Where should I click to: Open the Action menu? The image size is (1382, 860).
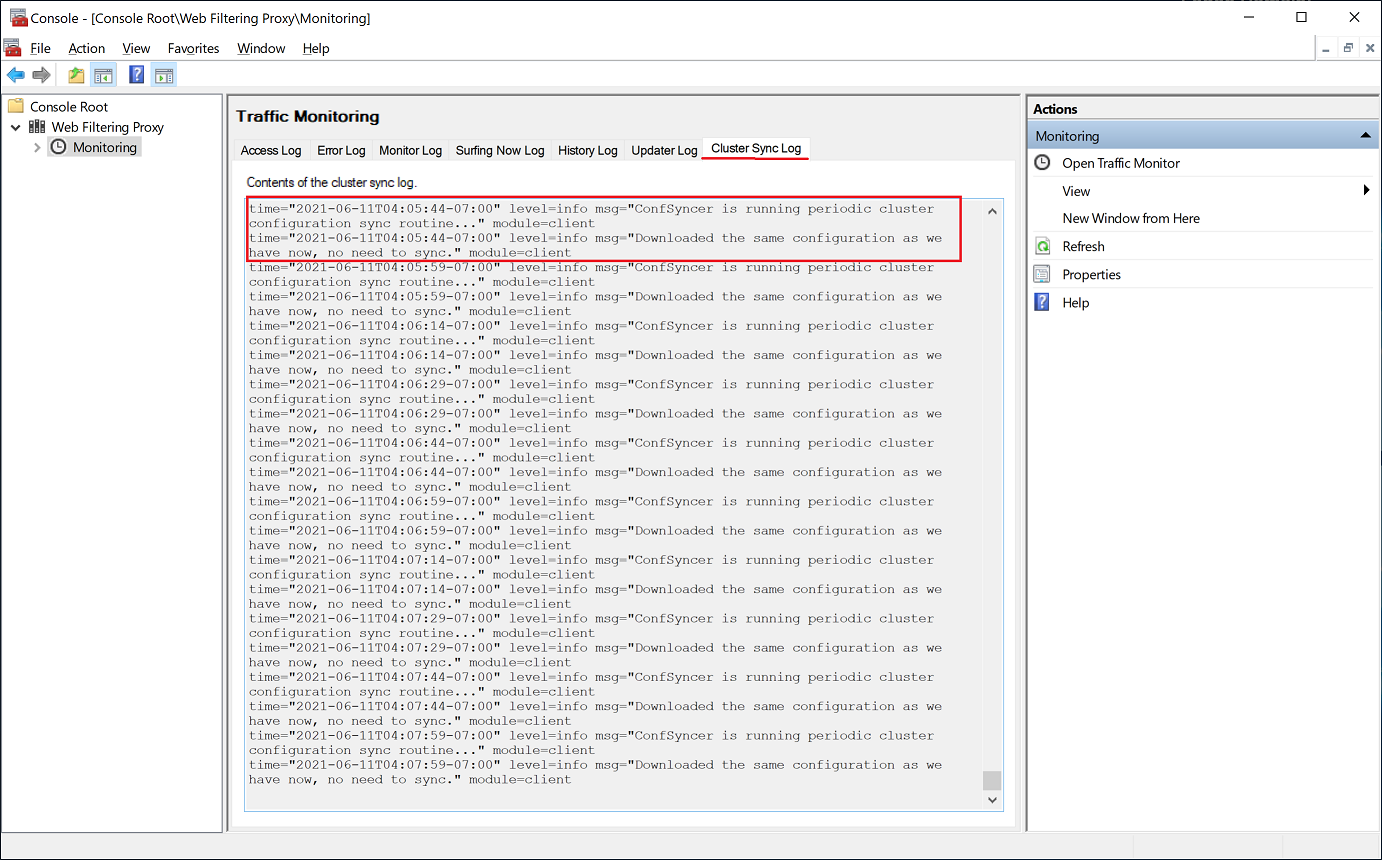pos(87,48)
